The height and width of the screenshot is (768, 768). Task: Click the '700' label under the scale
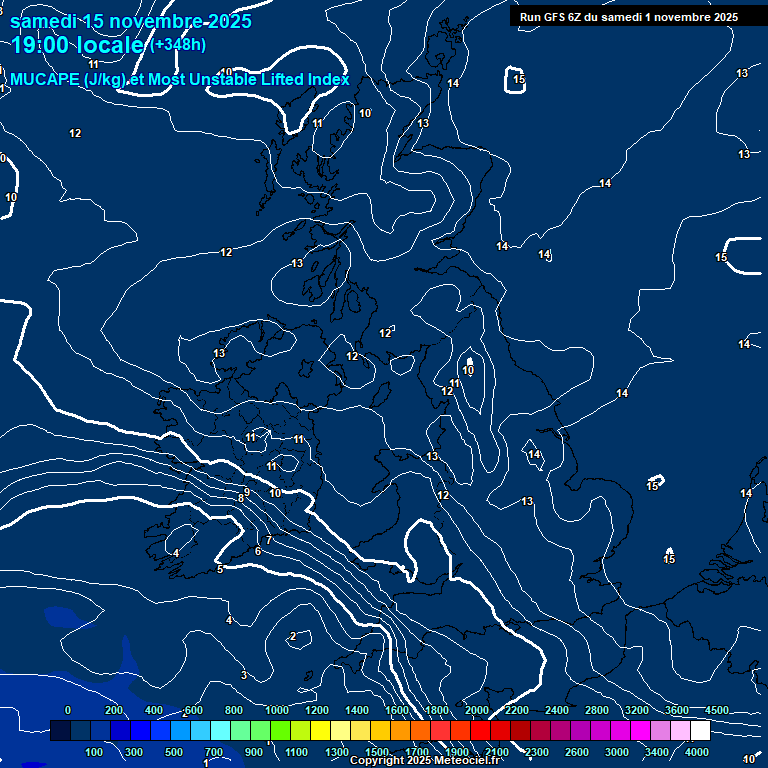[x=214, y=752]
